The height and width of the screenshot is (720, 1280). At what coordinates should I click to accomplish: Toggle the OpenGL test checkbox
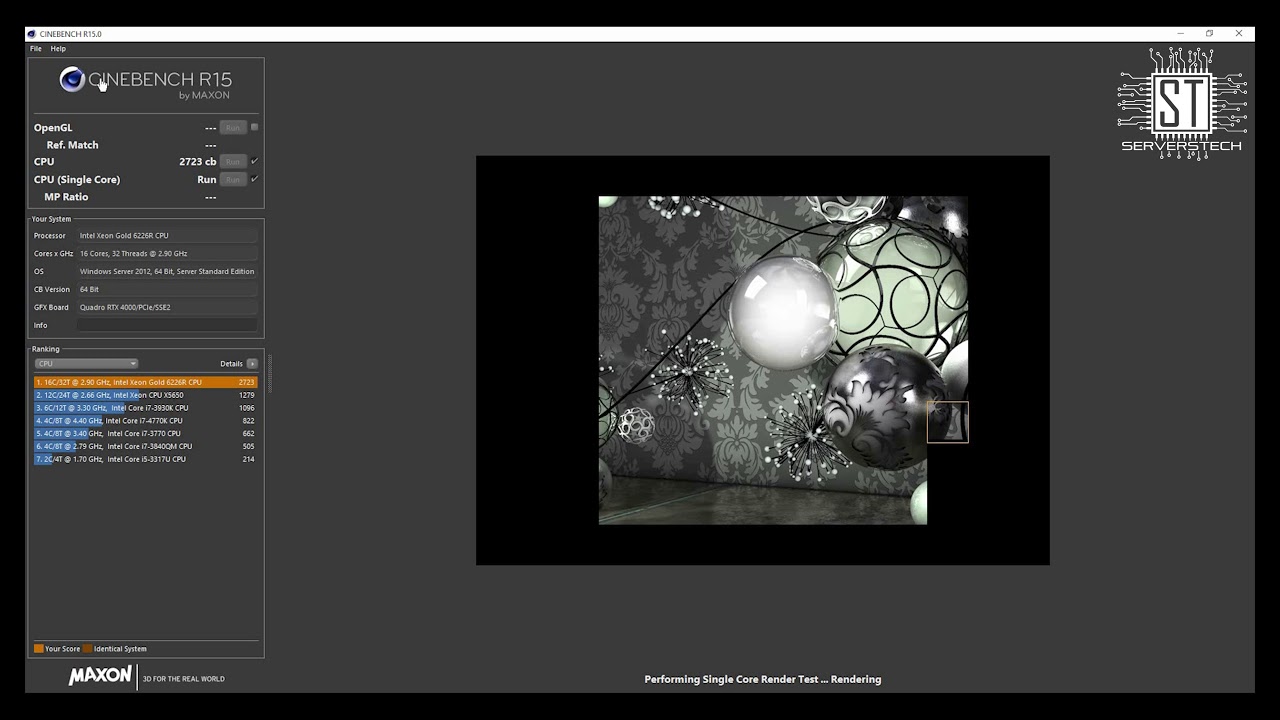coord(254,127)
